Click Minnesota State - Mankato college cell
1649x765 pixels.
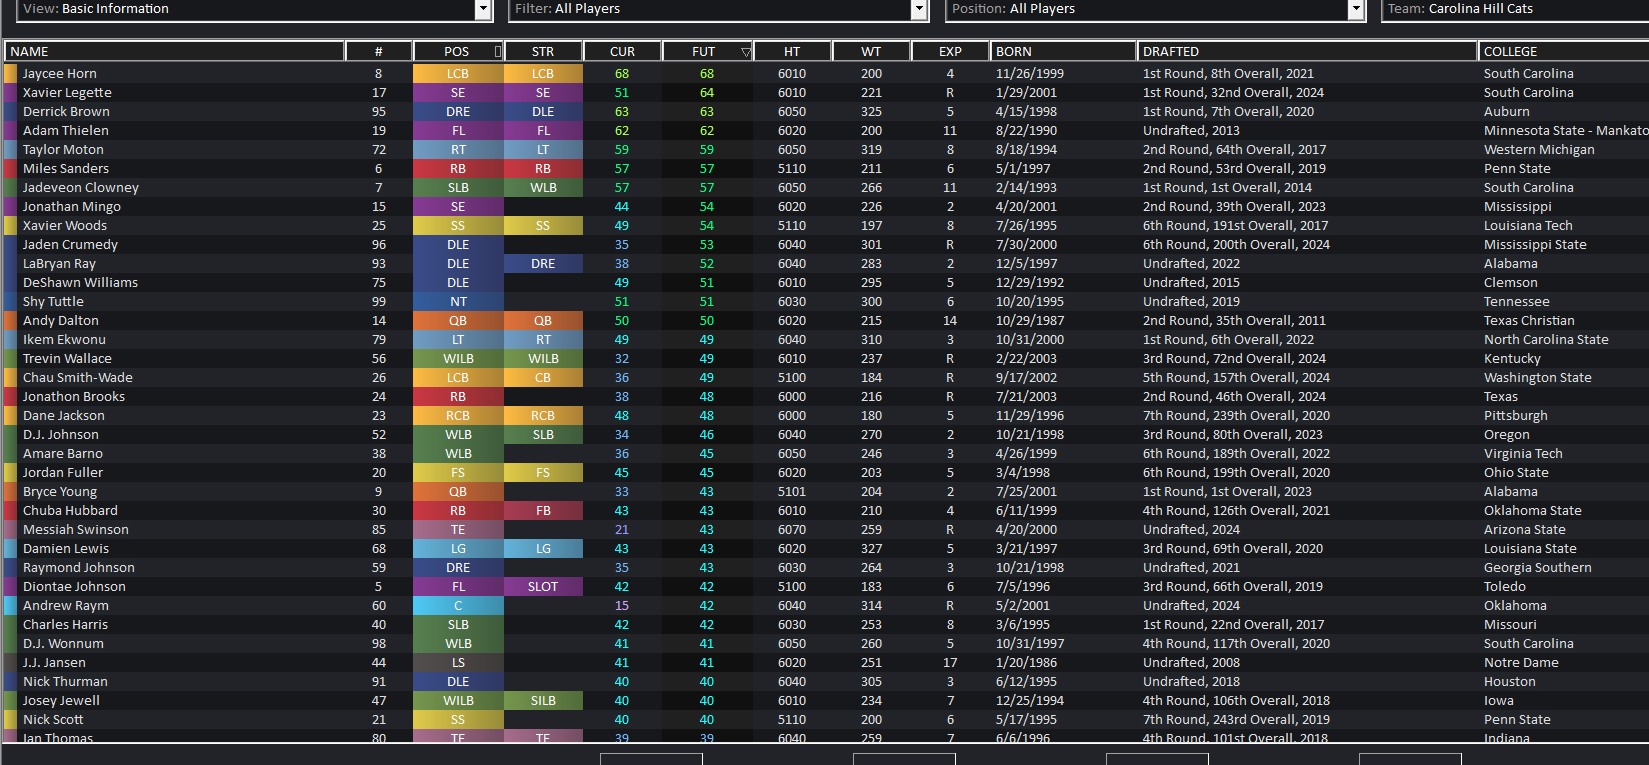coord(1566,130)
